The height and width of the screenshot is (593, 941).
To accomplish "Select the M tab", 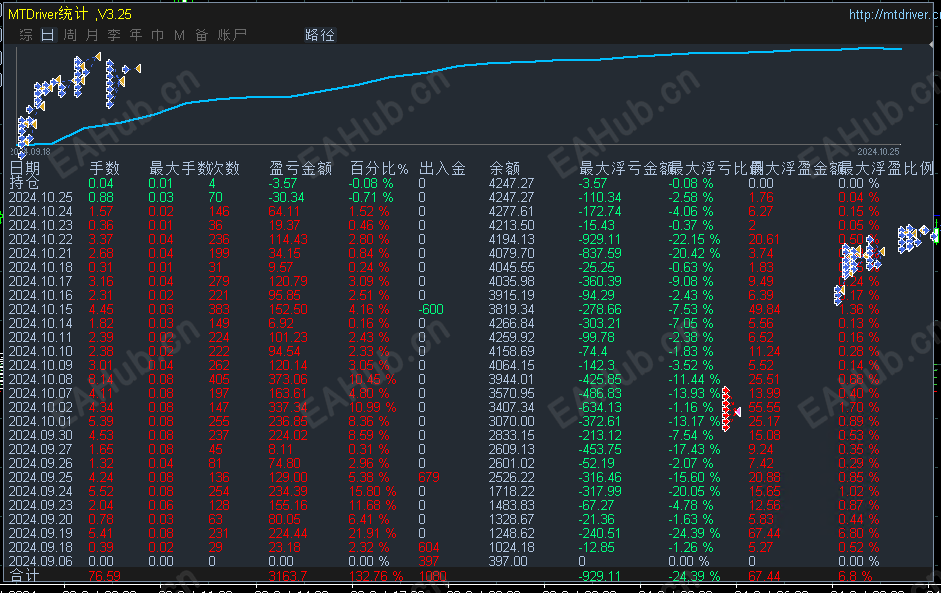I will point(179,35).
